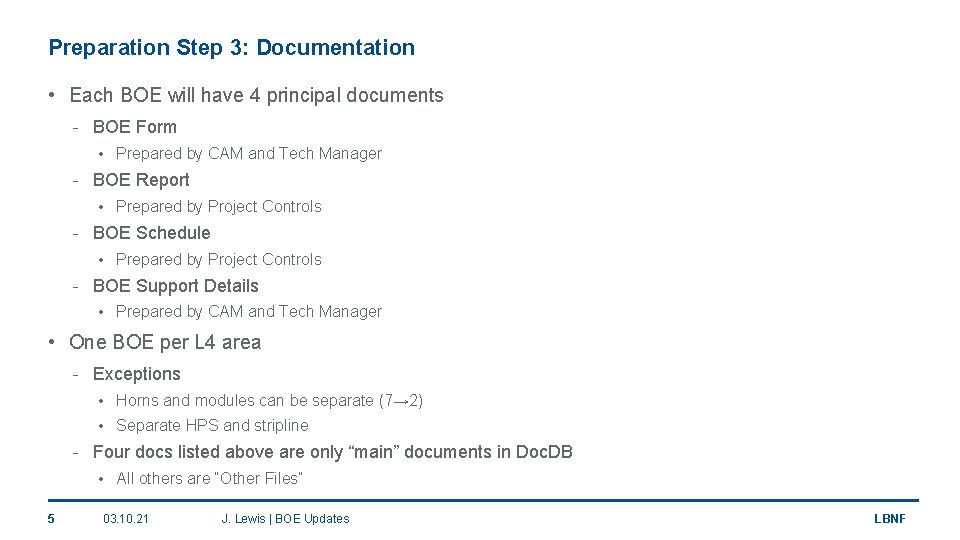
Task: Select 'Prepared by CAM and Tech Manager' under Support Details
Action: pos(249,312)
